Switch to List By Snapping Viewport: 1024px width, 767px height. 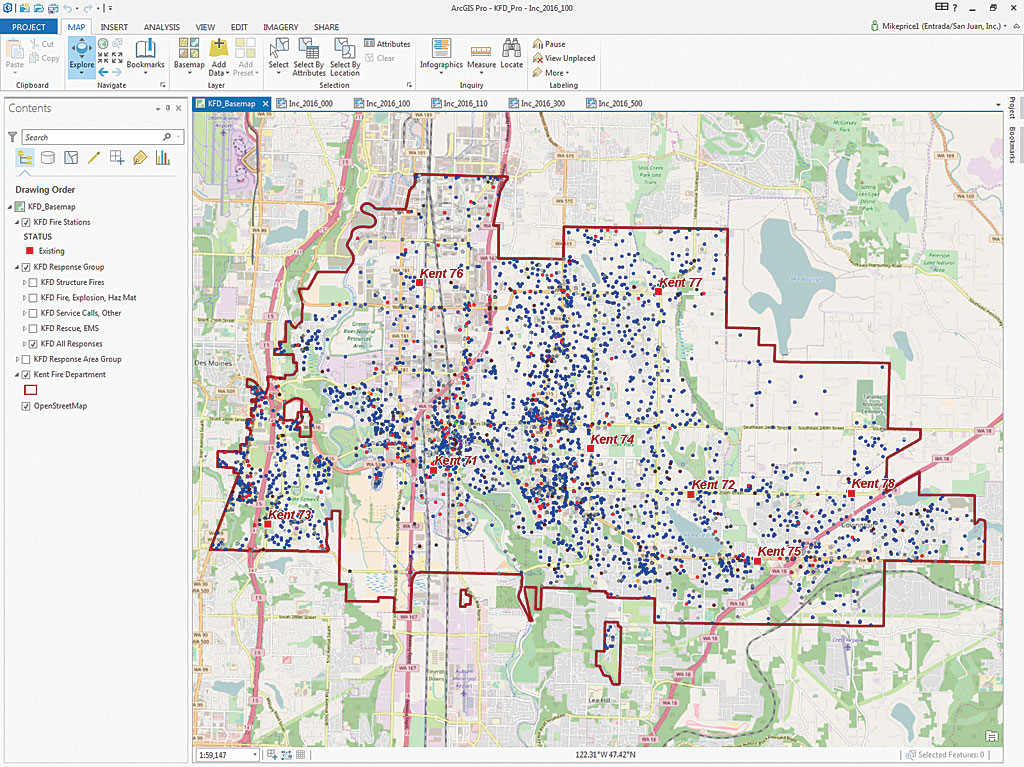[117, 157]
